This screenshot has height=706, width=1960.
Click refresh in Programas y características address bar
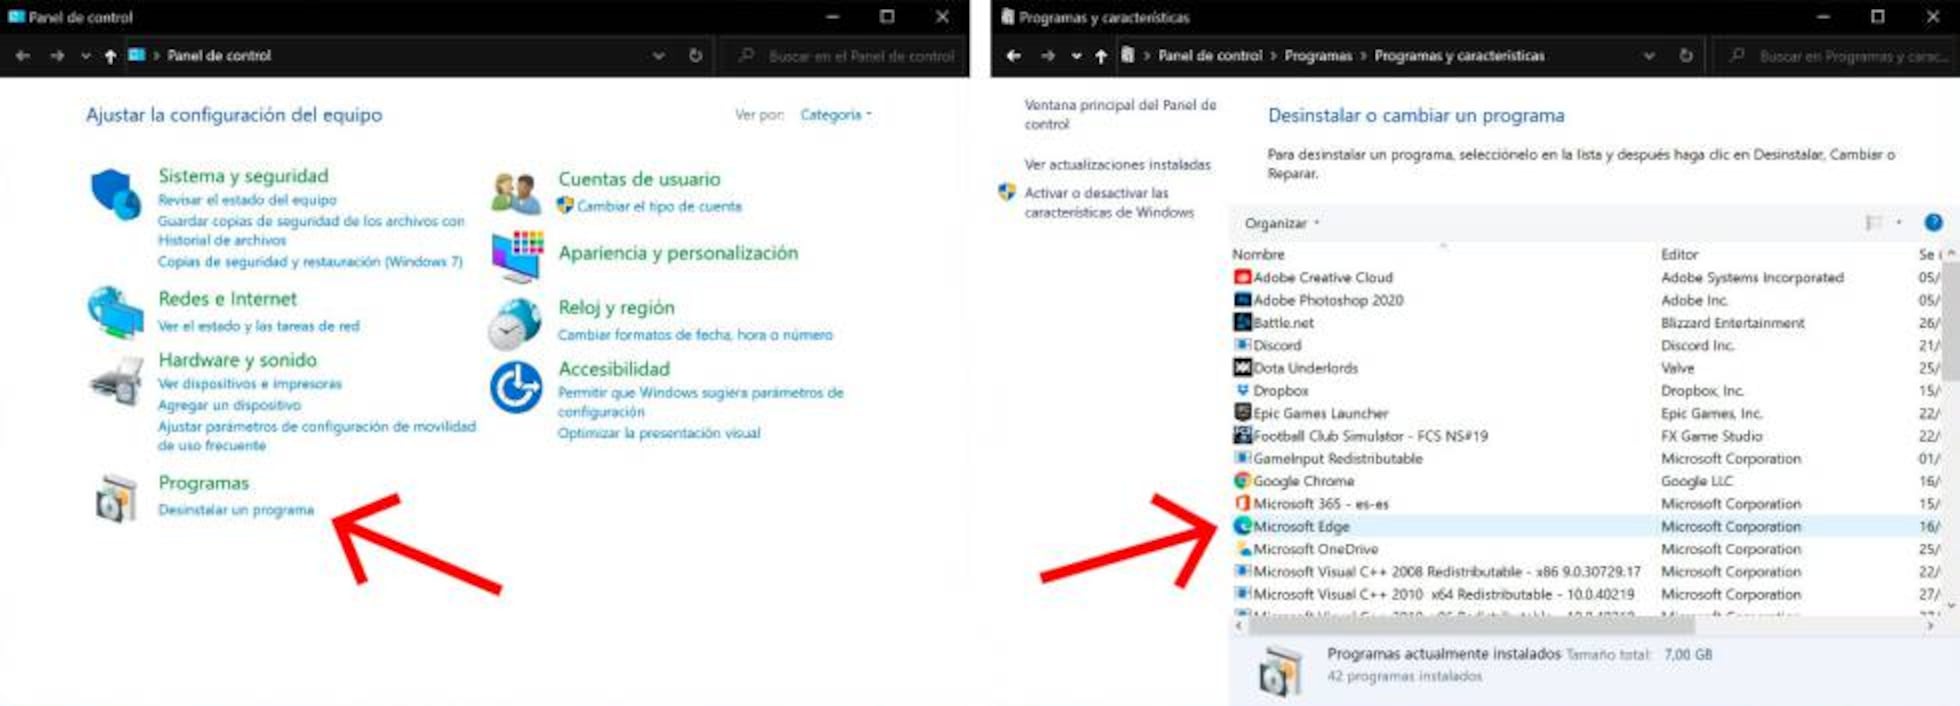[1686, 56]
